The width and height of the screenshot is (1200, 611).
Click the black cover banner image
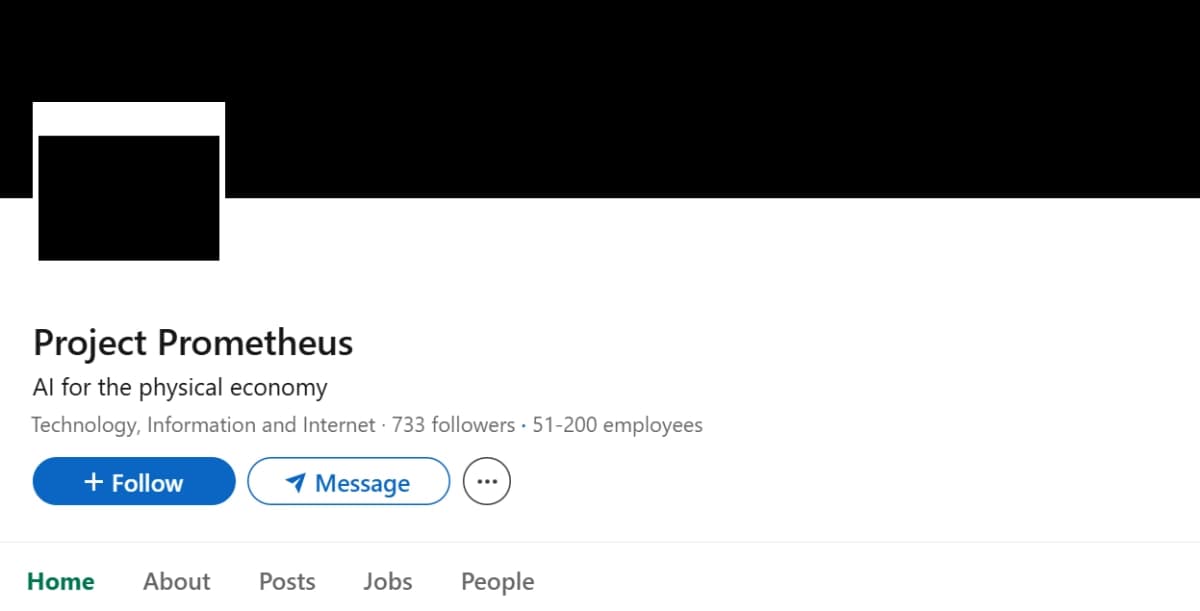[700, 98]
